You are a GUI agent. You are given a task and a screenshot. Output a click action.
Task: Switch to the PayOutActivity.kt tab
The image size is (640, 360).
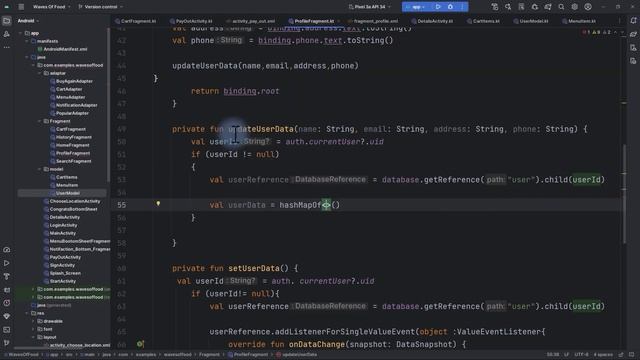191,21
